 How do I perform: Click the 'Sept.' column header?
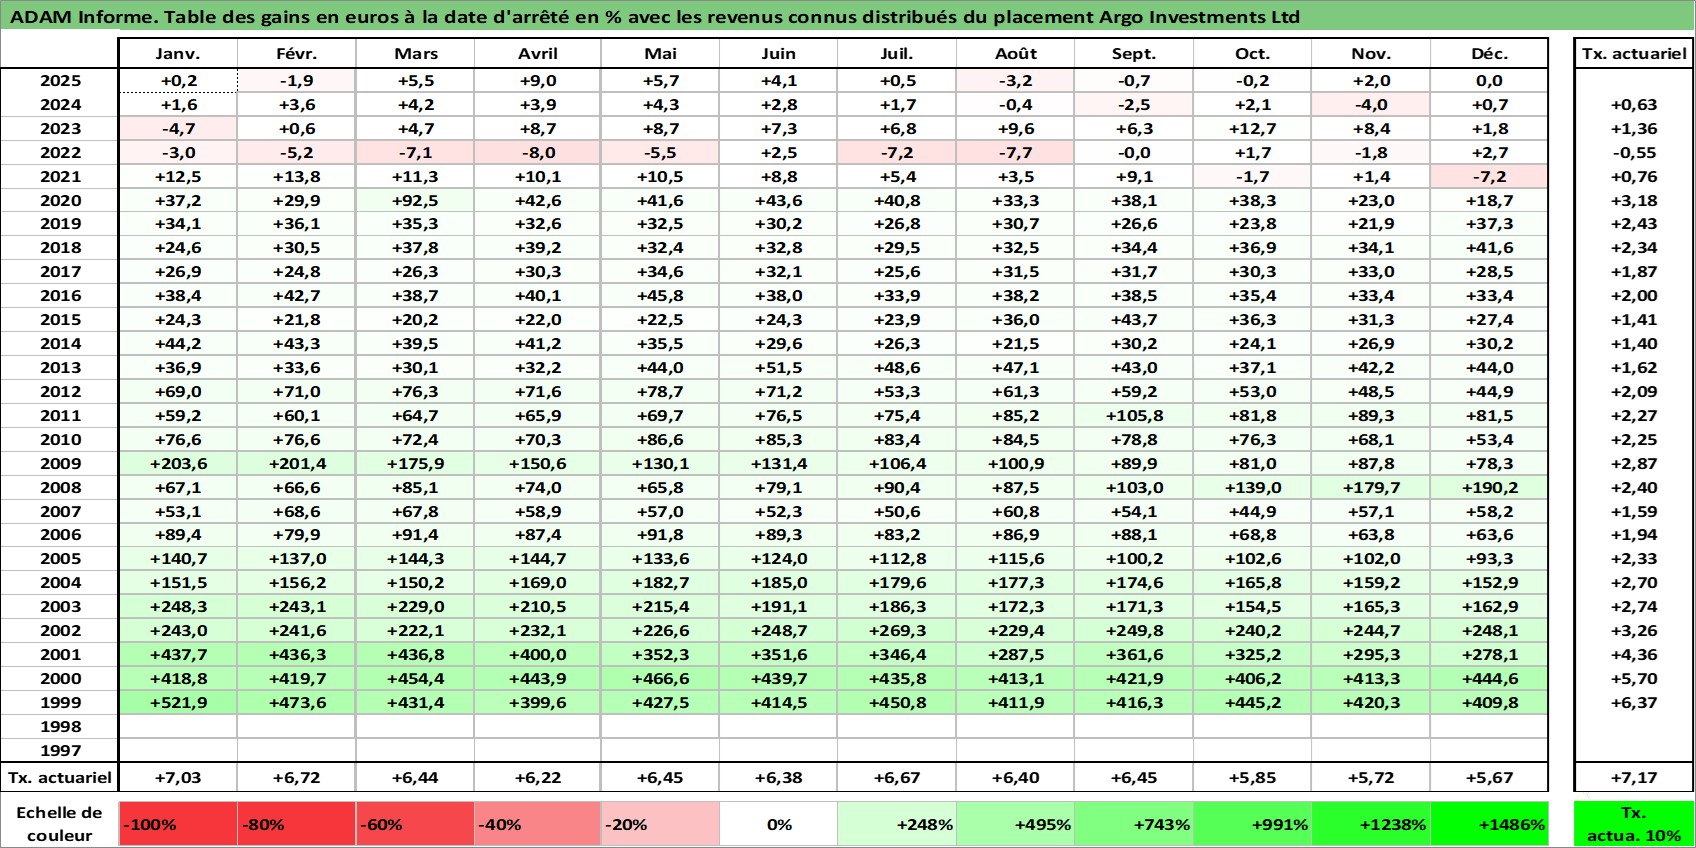1134,54
